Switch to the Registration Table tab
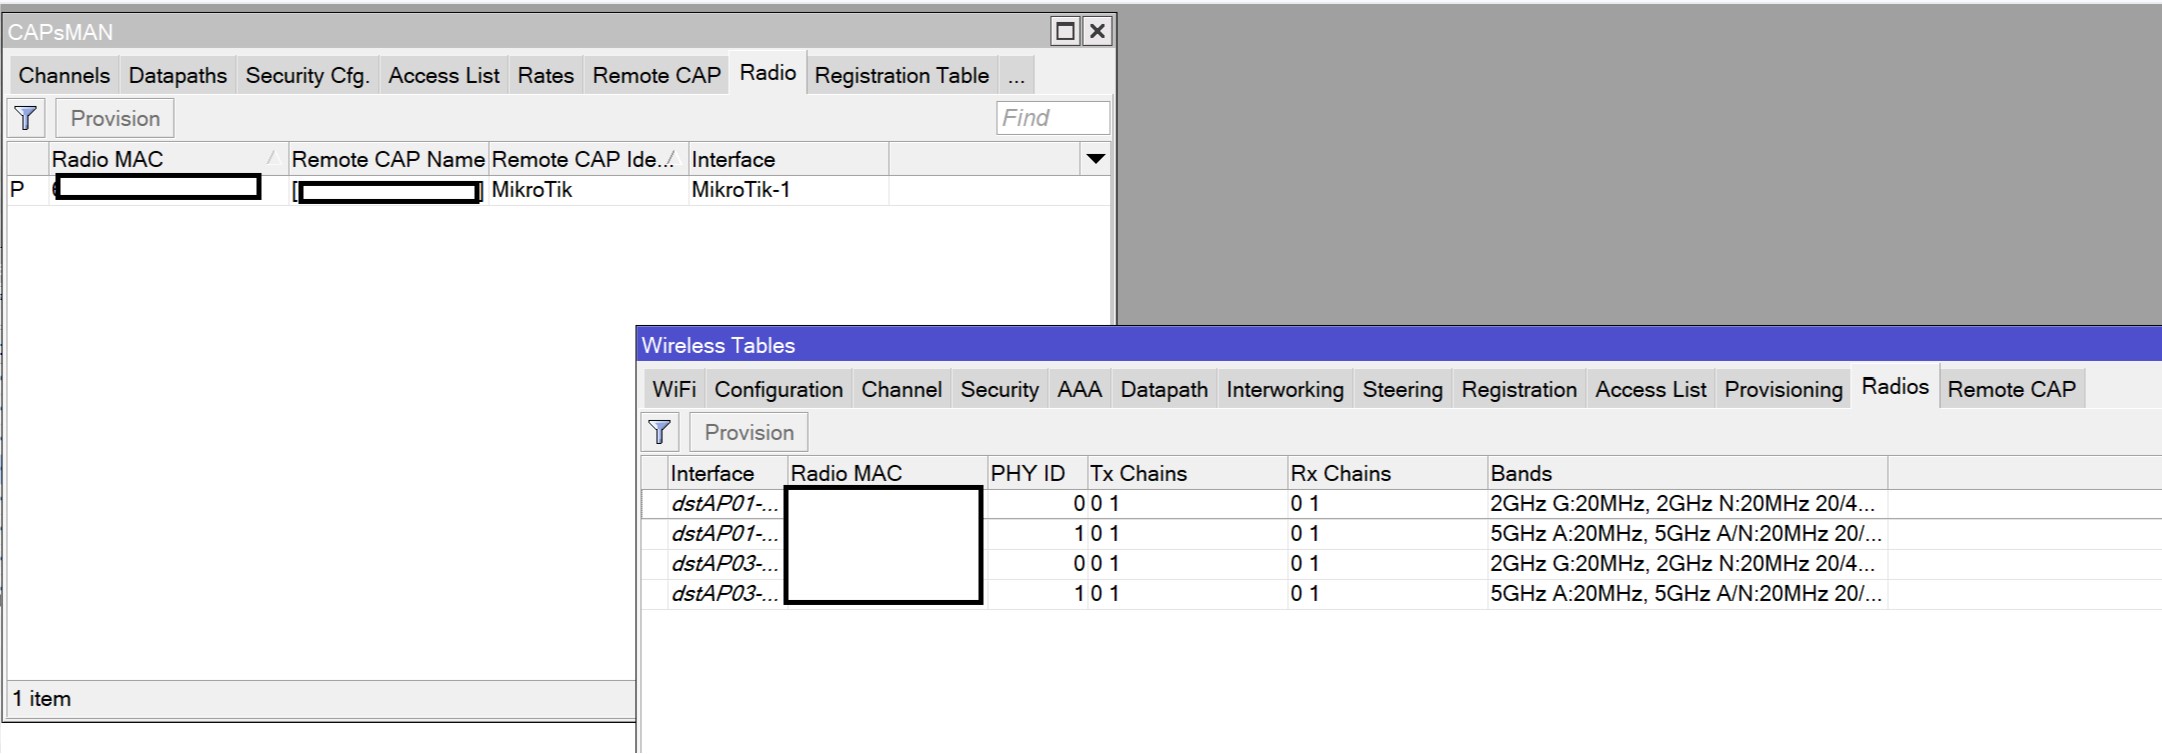Image resolution: width=2162 pixels, height=754 pixels. [901, 76]
